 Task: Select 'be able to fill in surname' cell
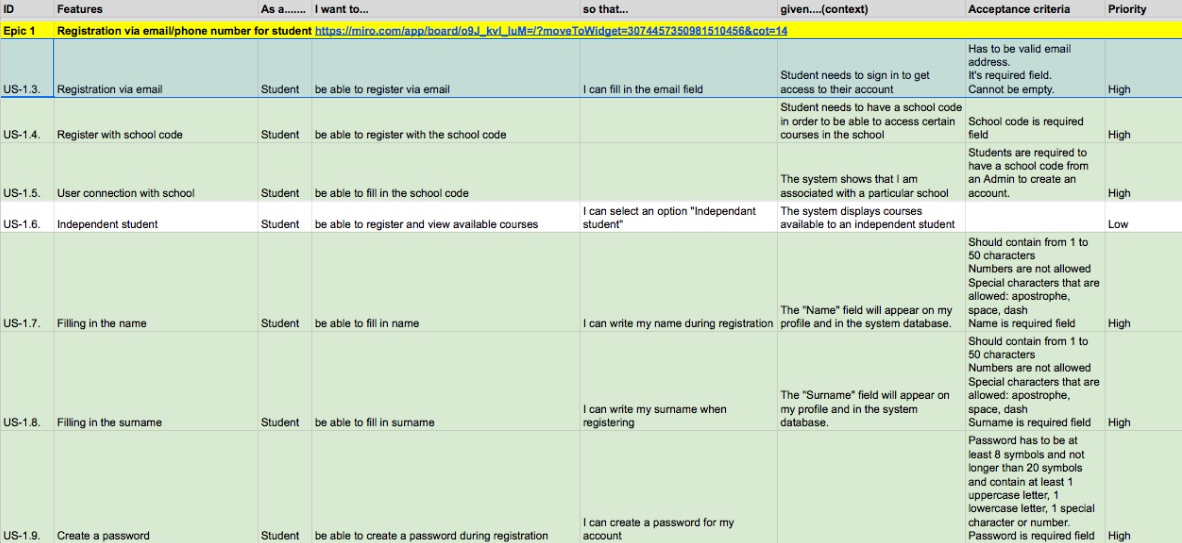click(446, 382)
